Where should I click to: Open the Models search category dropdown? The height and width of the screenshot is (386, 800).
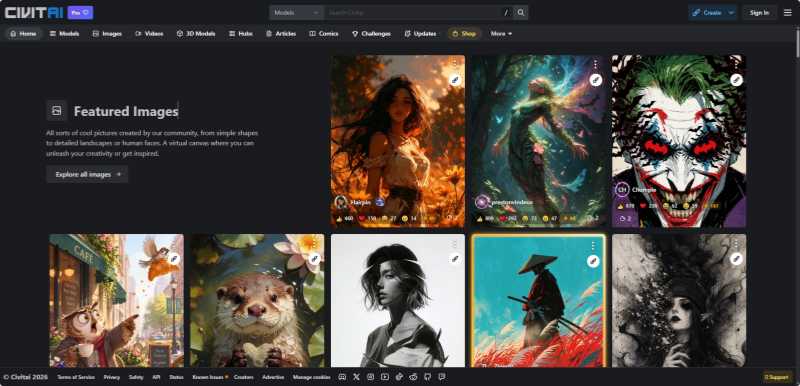[x=296, y=13]
